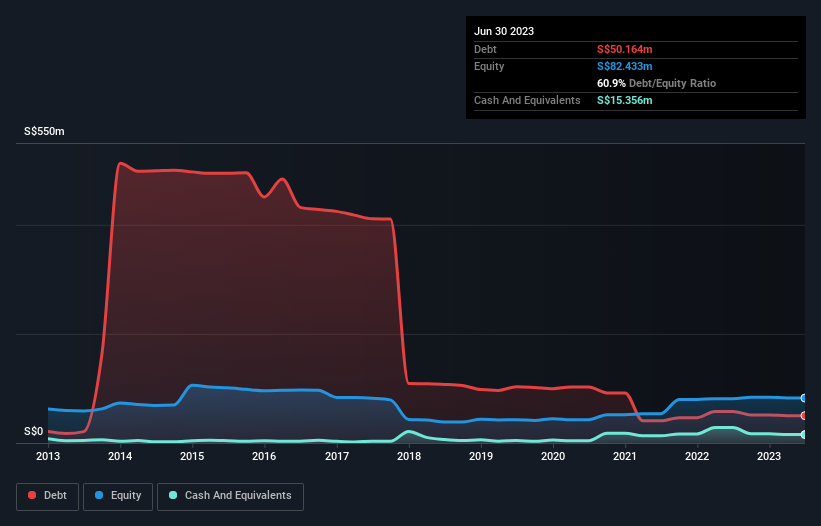Toggle the Debt legend button
The width and height of the screenshot is (821, 526).
pos(48,496)
